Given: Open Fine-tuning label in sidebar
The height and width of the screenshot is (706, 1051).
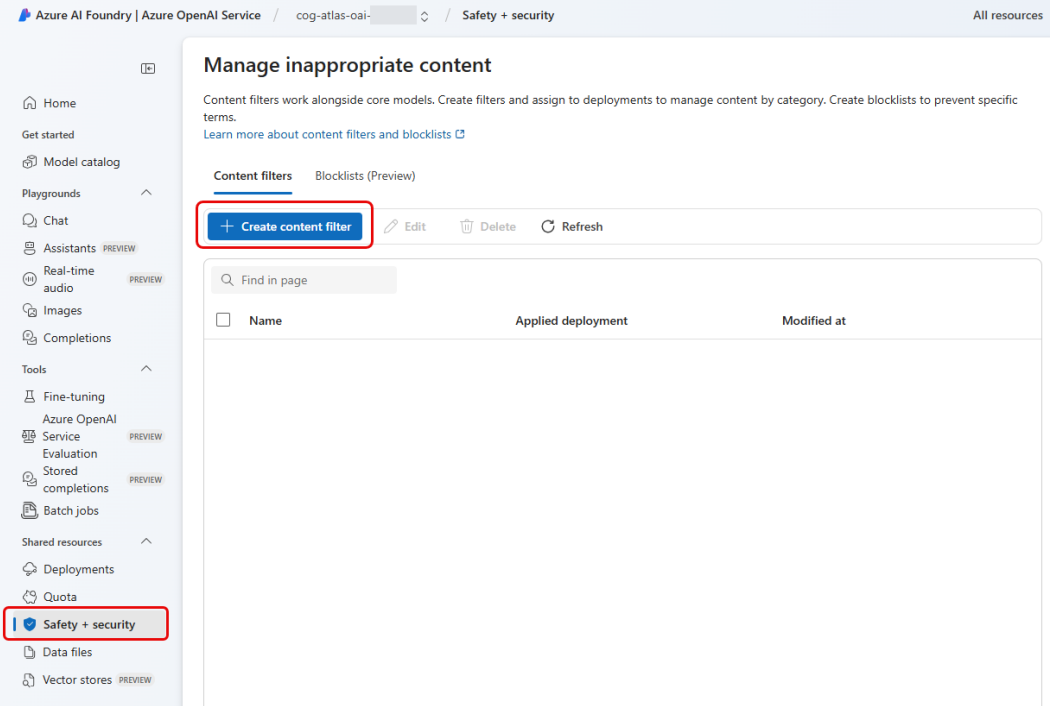Looking at the screenshot, I should 74,396.
